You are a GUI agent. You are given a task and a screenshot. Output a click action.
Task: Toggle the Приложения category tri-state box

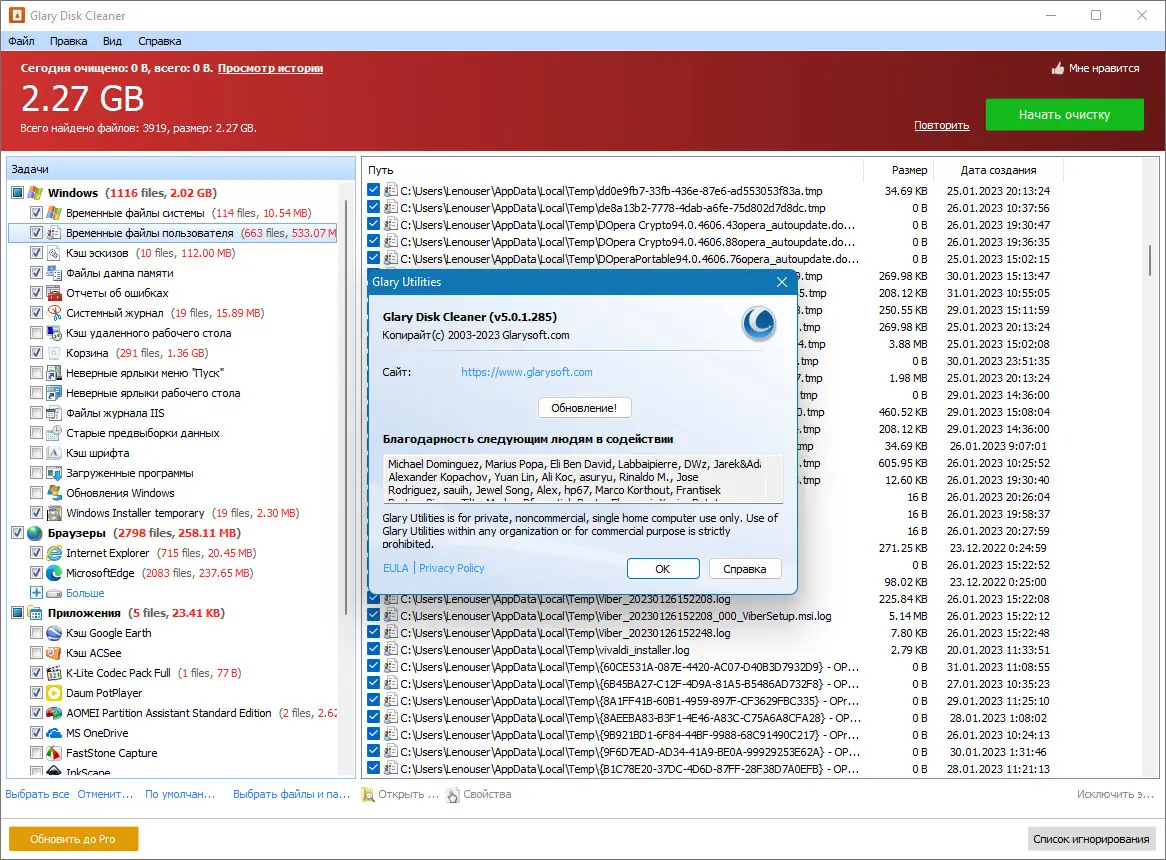coord(17,614)
